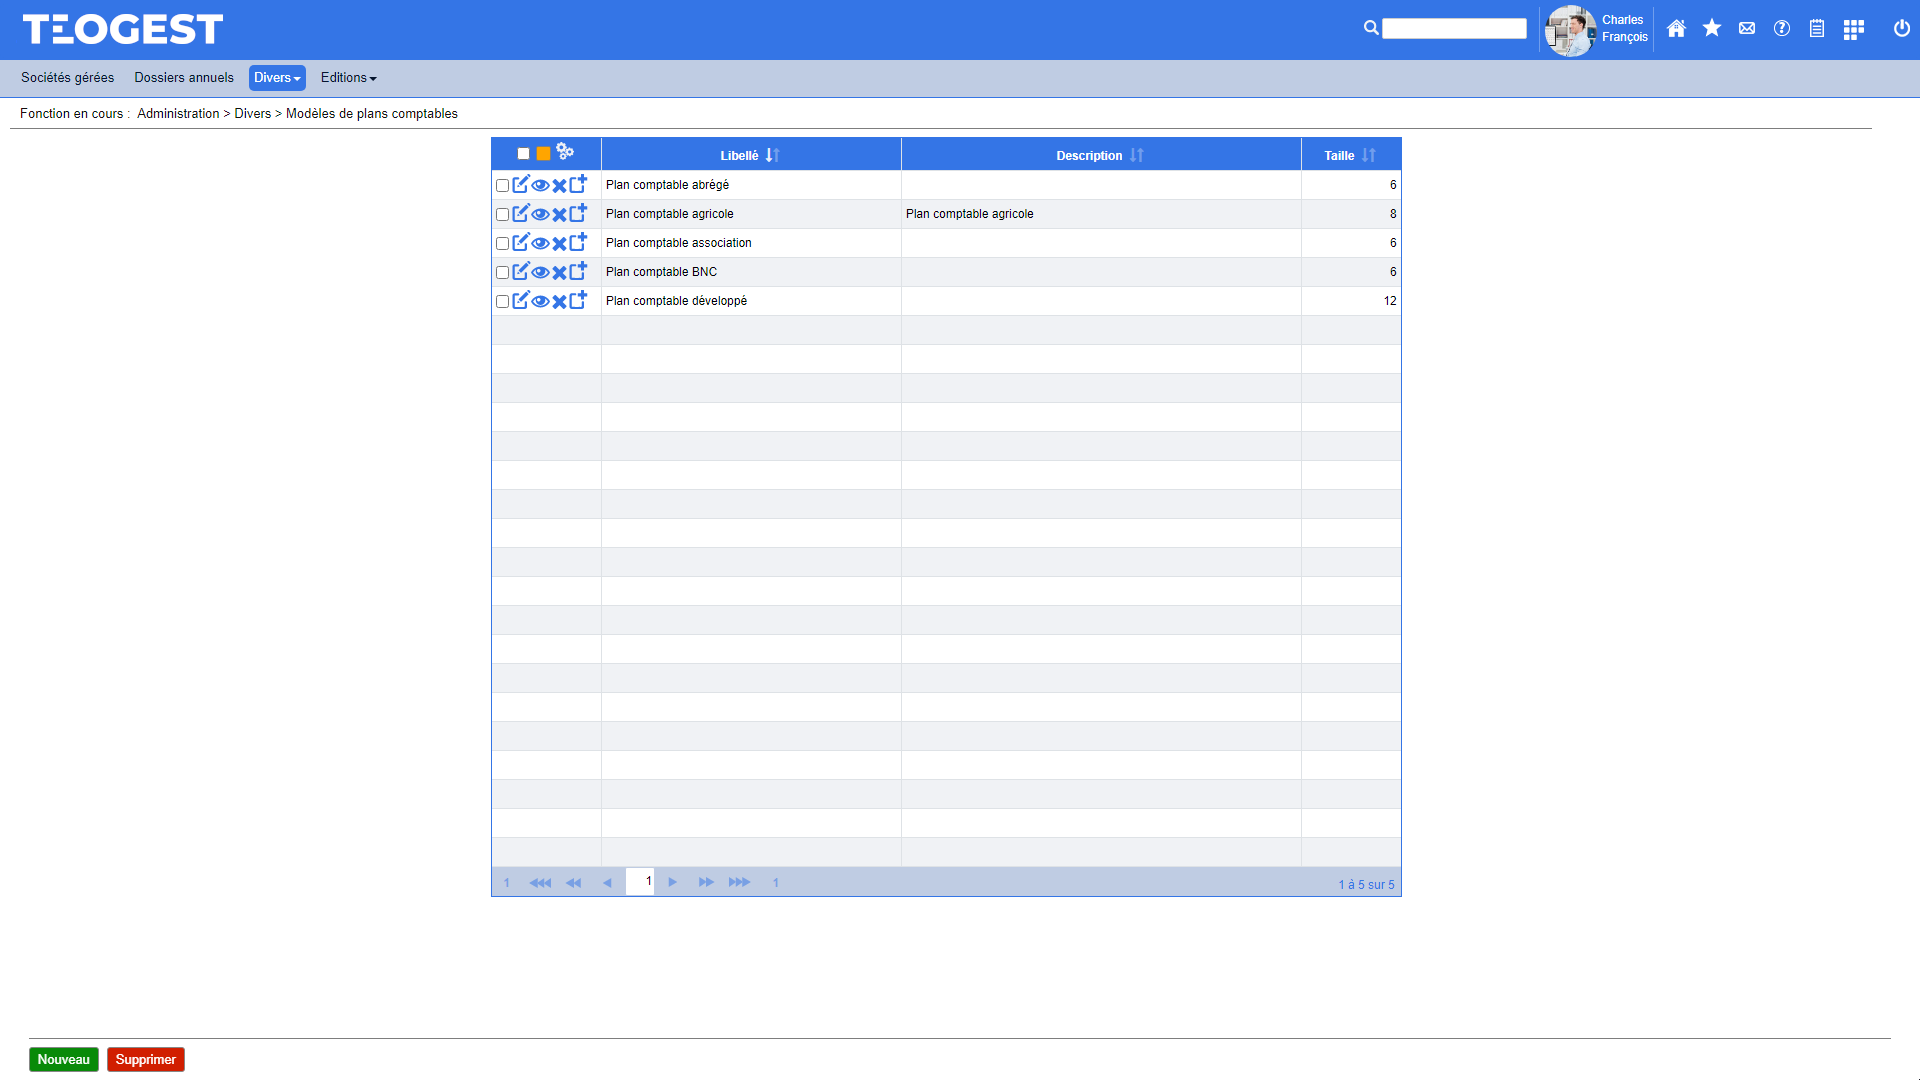
Task: Click the green Nouveau button
Action: pos(64,1059)
